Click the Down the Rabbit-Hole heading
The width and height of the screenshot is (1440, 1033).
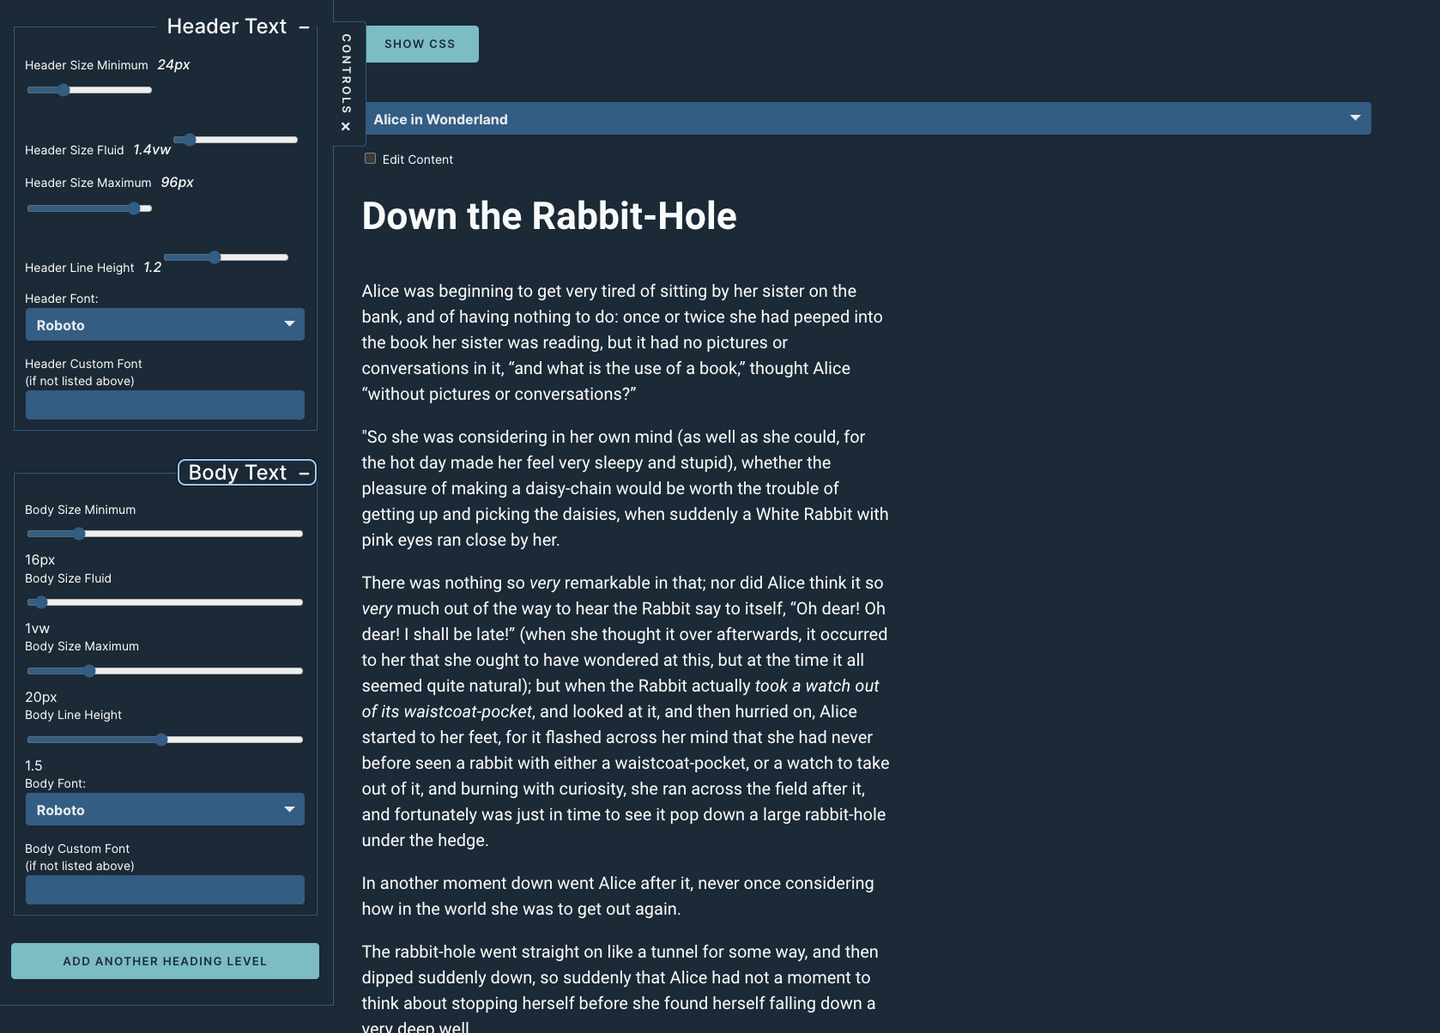pyautogui.click(x=549, y=216)
